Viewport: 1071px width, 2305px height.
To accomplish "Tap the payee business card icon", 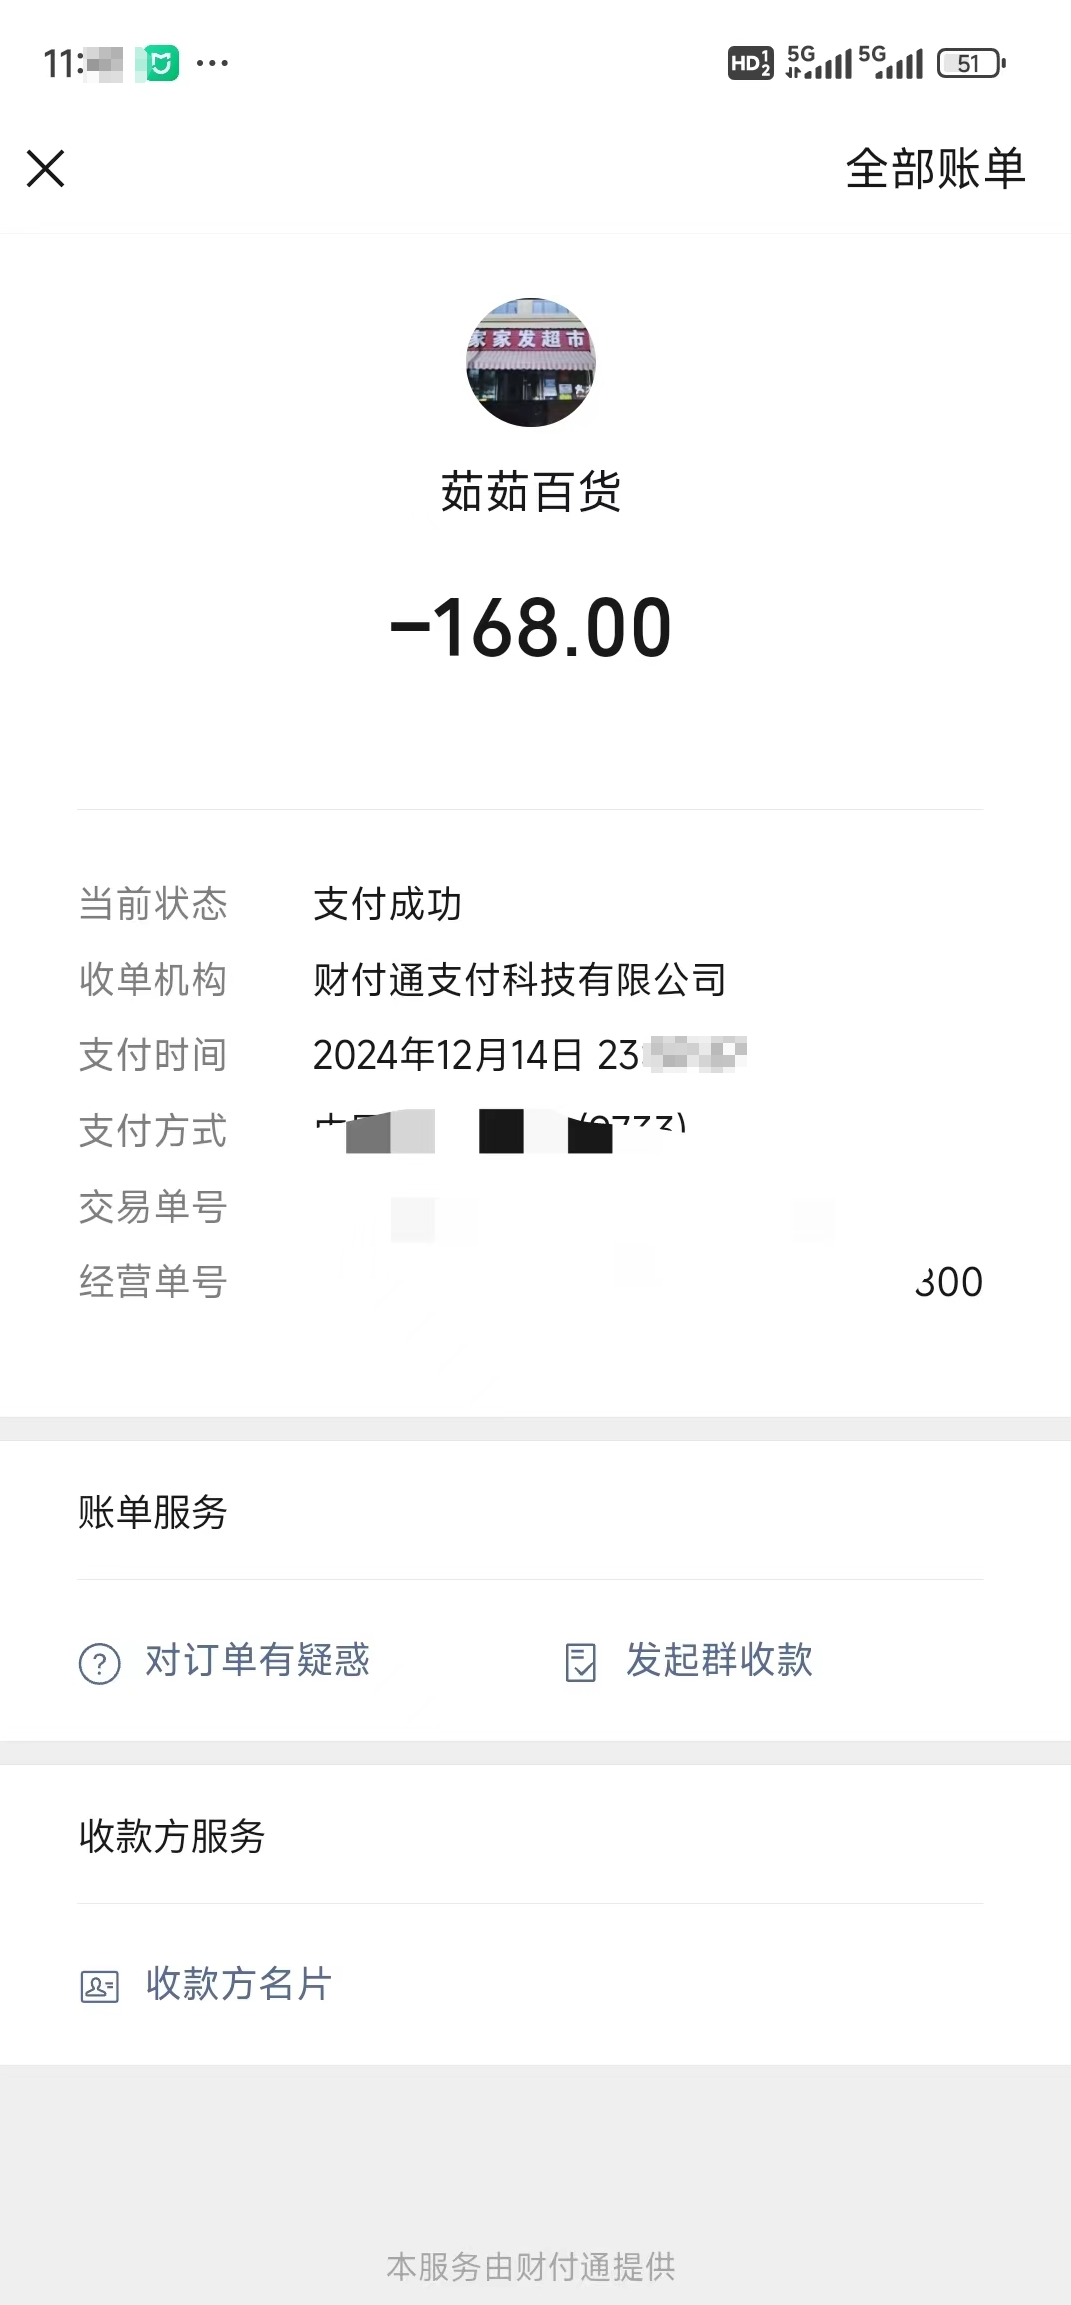I will pyautogui.click(x=100, y=1986).
